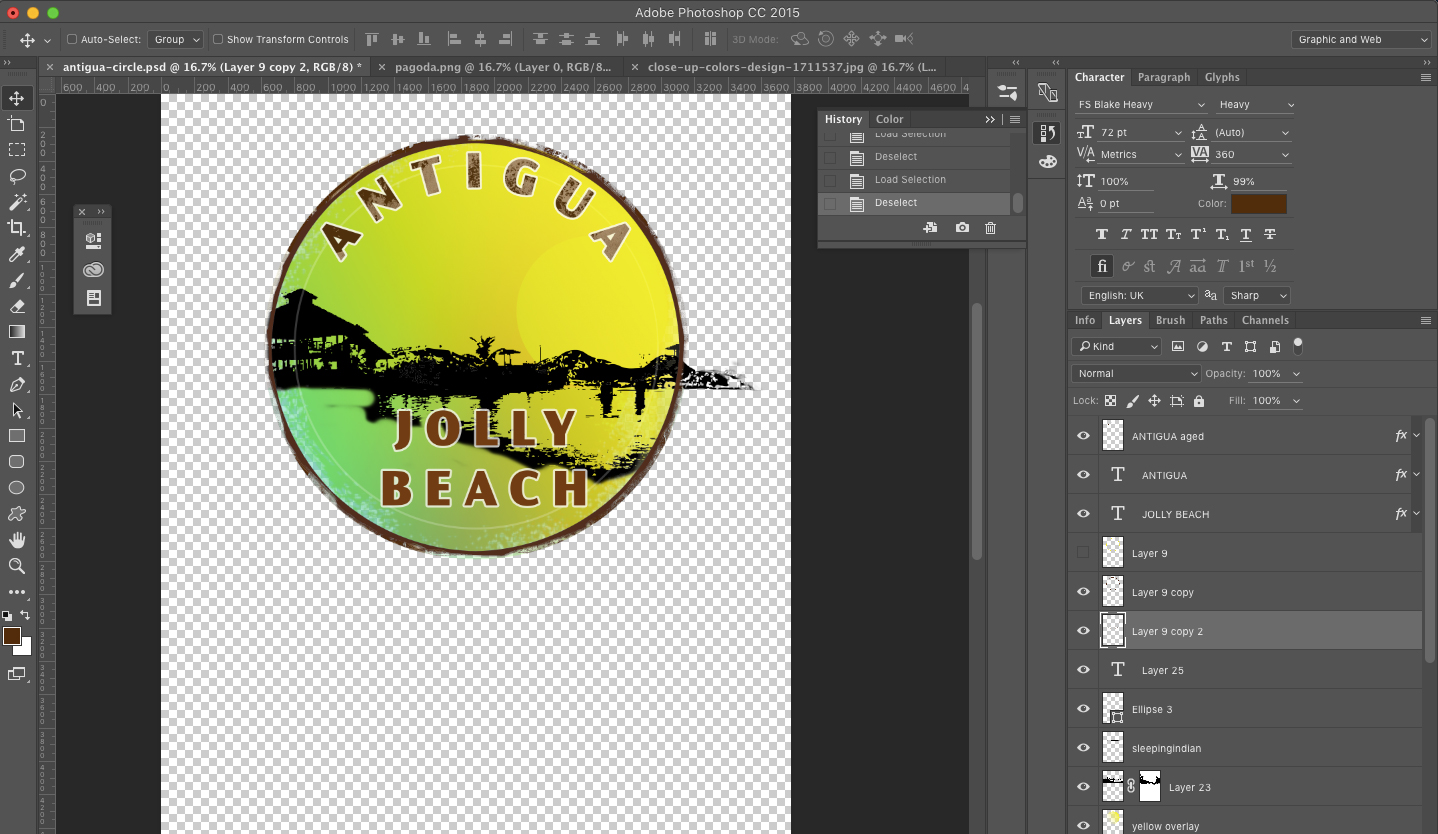1438x834 pixels.
Task: Select the Horizontal Type tool
Action: coord(17,358)
